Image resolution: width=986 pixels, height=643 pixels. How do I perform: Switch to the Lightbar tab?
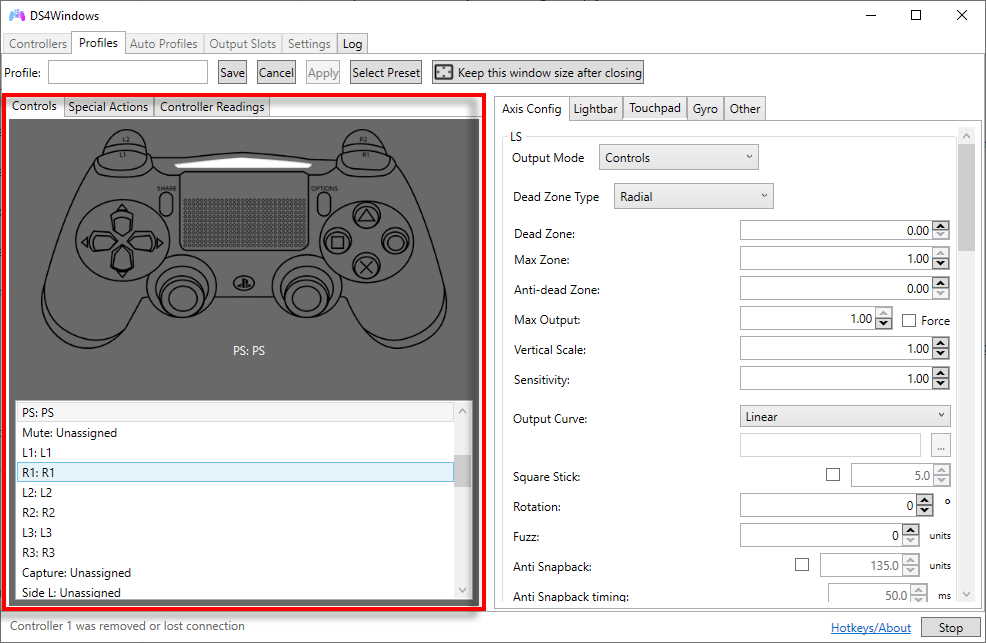pyautogui.click(x=595, y=109)
